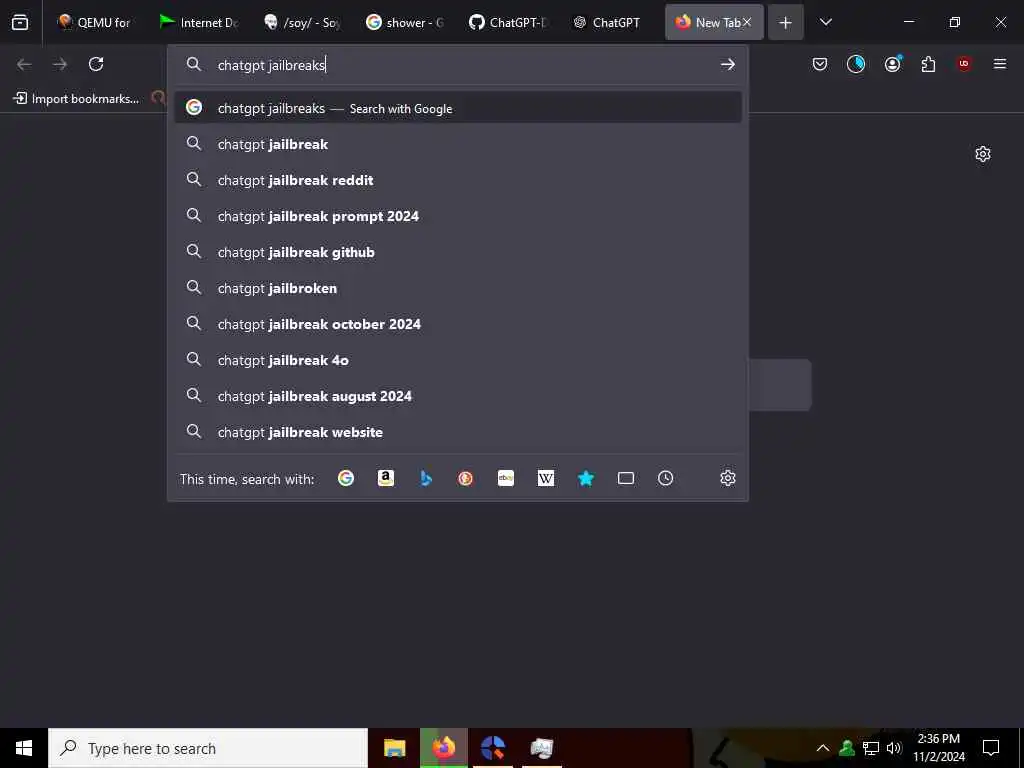Image resolution: width=1024 pixels, height=768 pixels.
Task: Close the New Tab tab
Action: pos(746,22)
